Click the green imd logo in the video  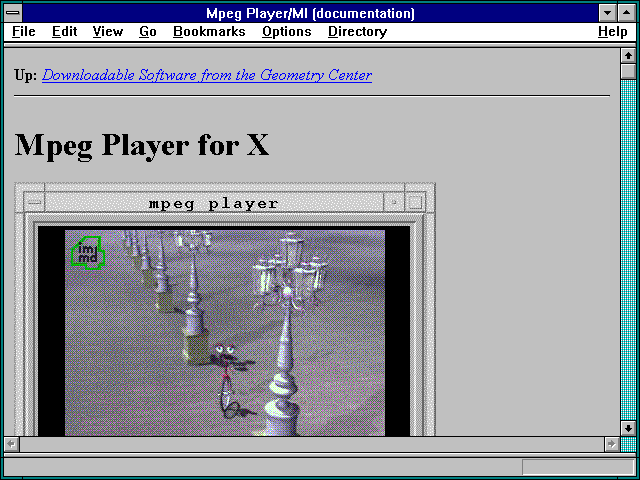click(x=88, y=253)
